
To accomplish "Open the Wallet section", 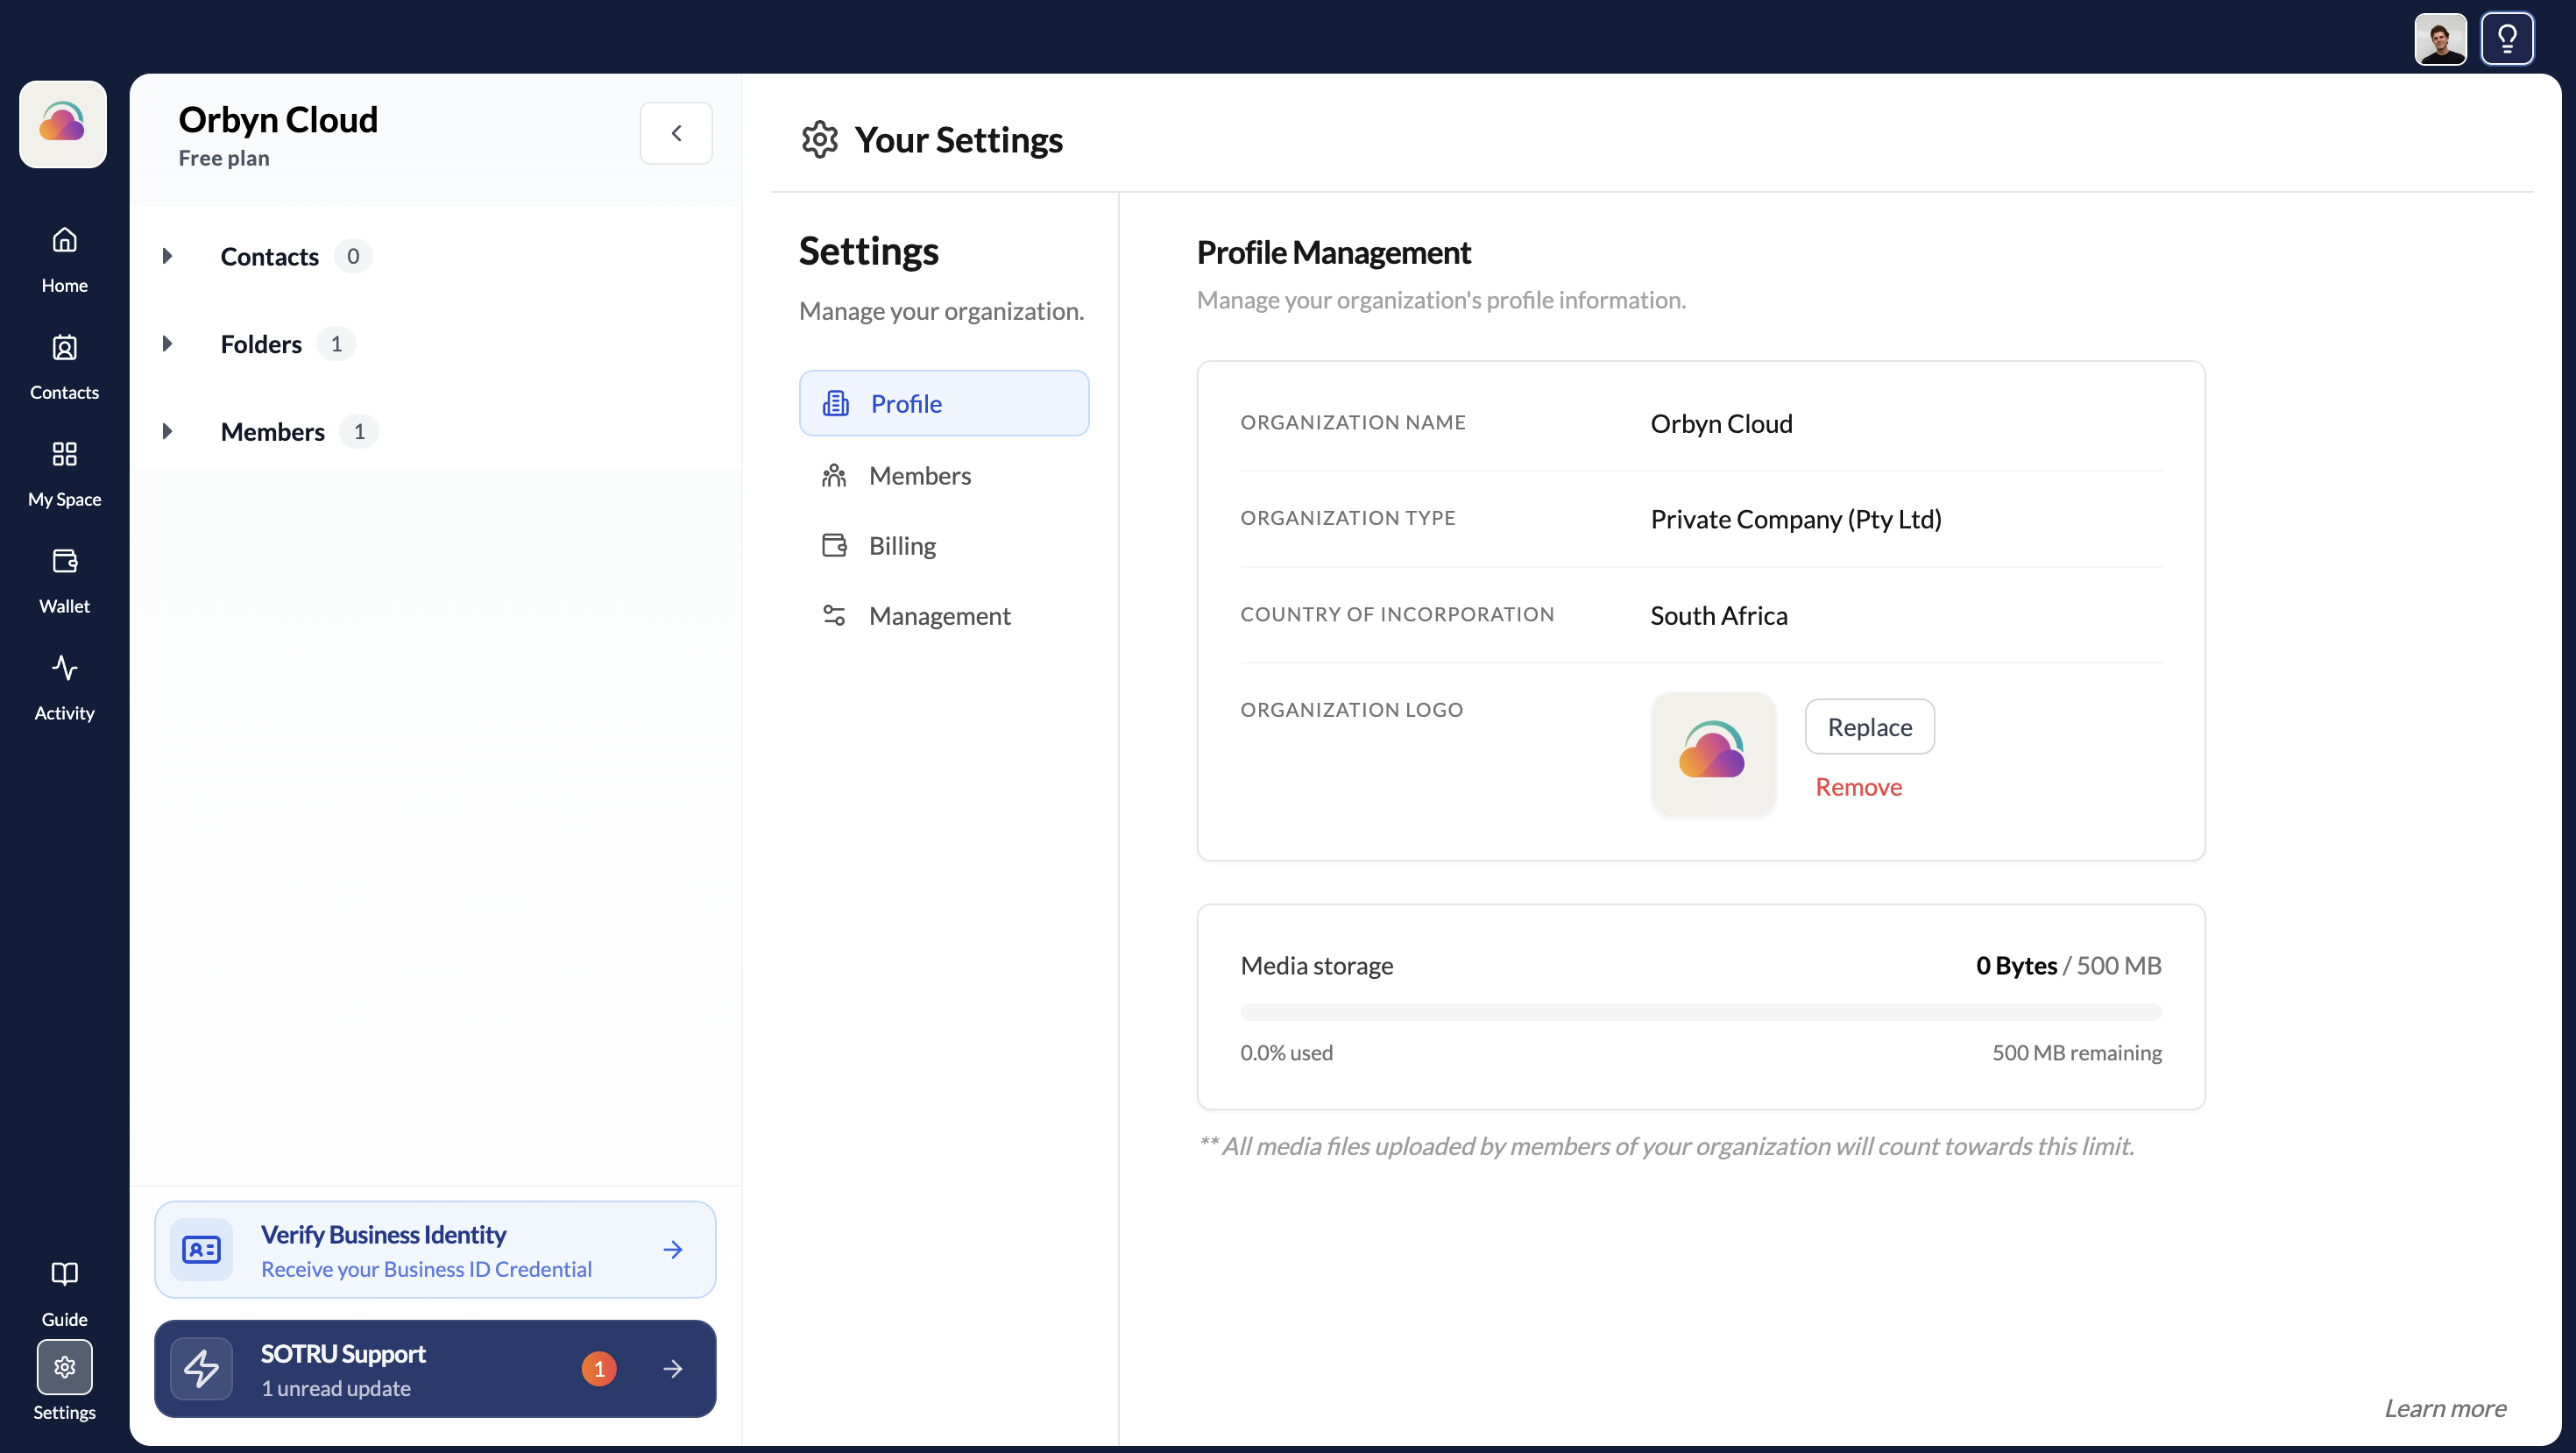I will [64, 580].
